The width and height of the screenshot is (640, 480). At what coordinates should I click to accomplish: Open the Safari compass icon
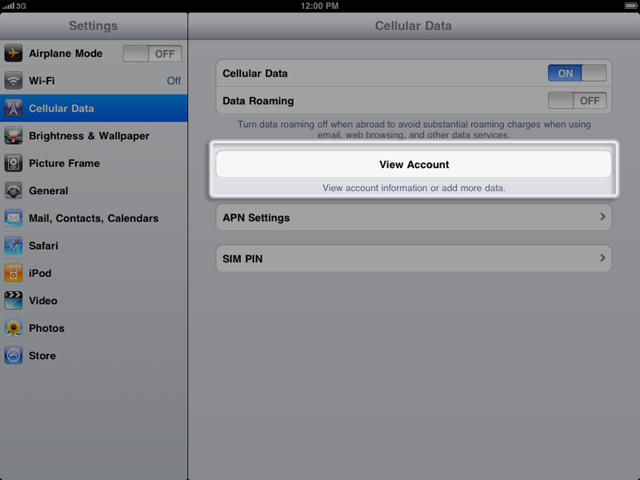14,245
